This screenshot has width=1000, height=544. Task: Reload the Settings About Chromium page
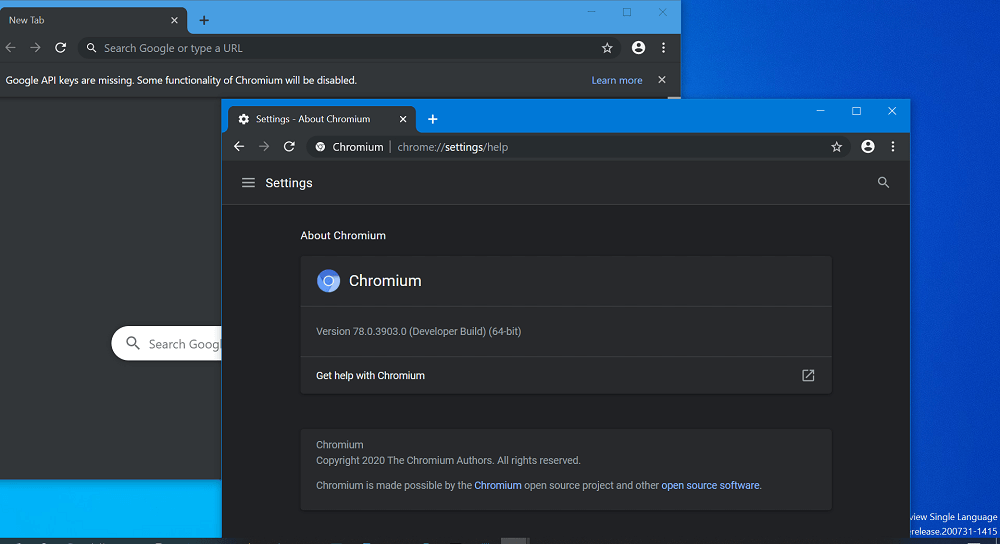click(289, 147)
